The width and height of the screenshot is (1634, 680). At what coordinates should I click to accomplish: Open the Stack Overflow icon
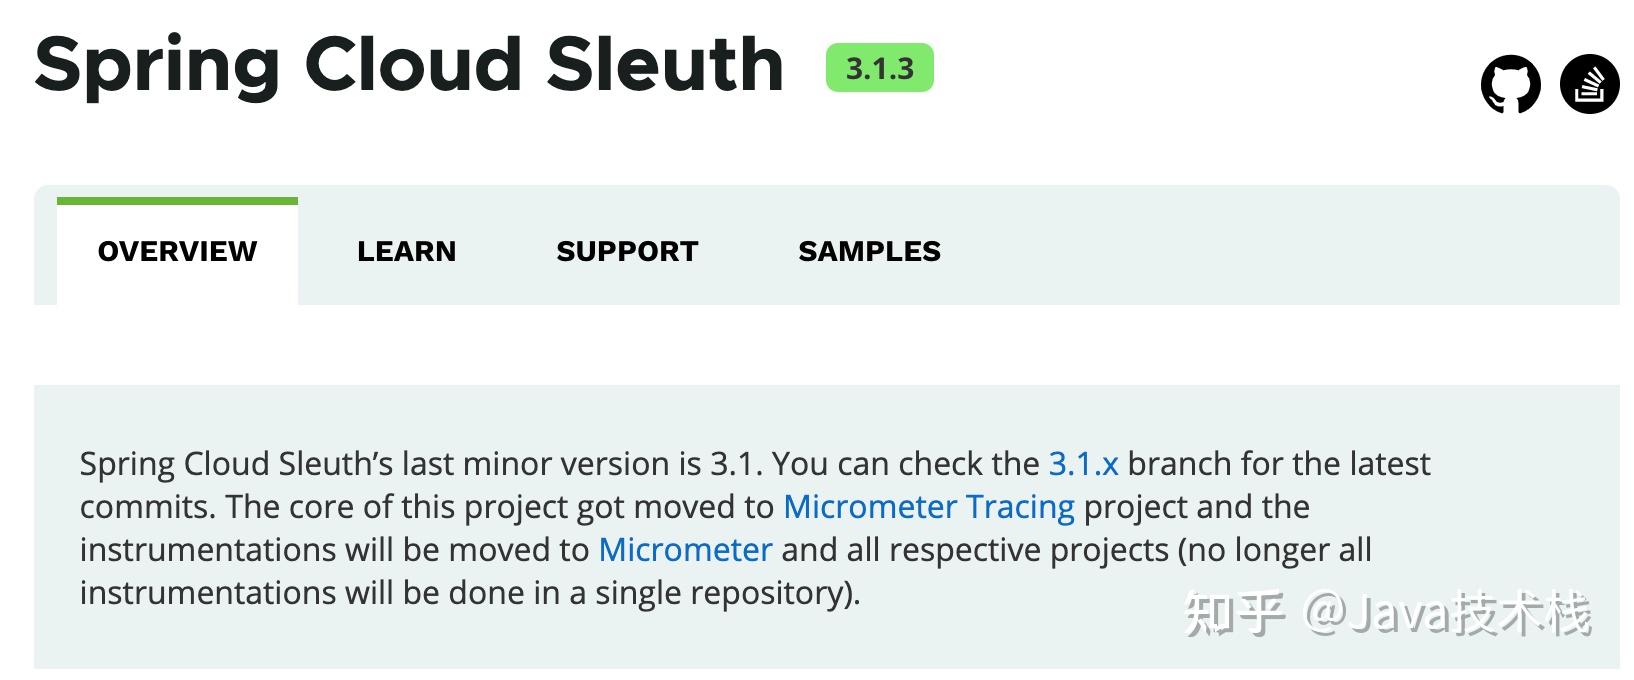[x=1589, y=84]
